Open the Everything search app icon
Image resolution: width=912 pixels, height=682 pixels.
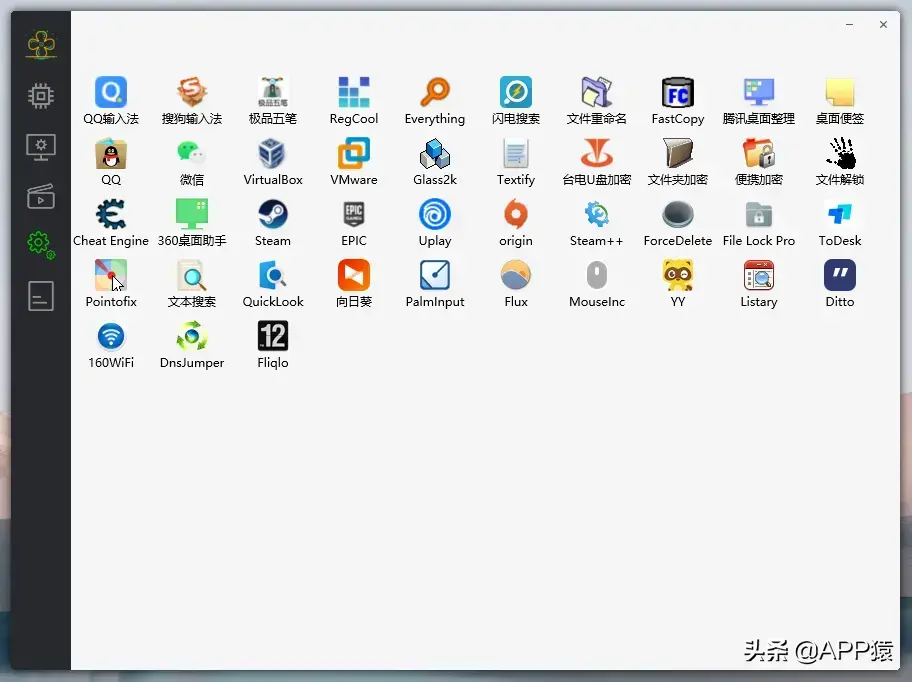pos(434,93)
